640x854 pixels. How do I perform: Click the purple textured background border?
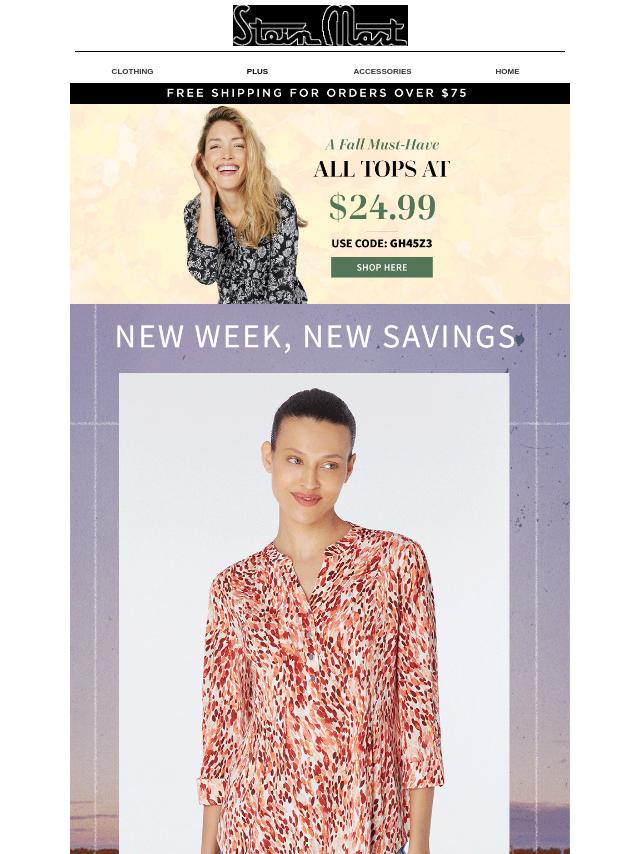tap(95, 545)
